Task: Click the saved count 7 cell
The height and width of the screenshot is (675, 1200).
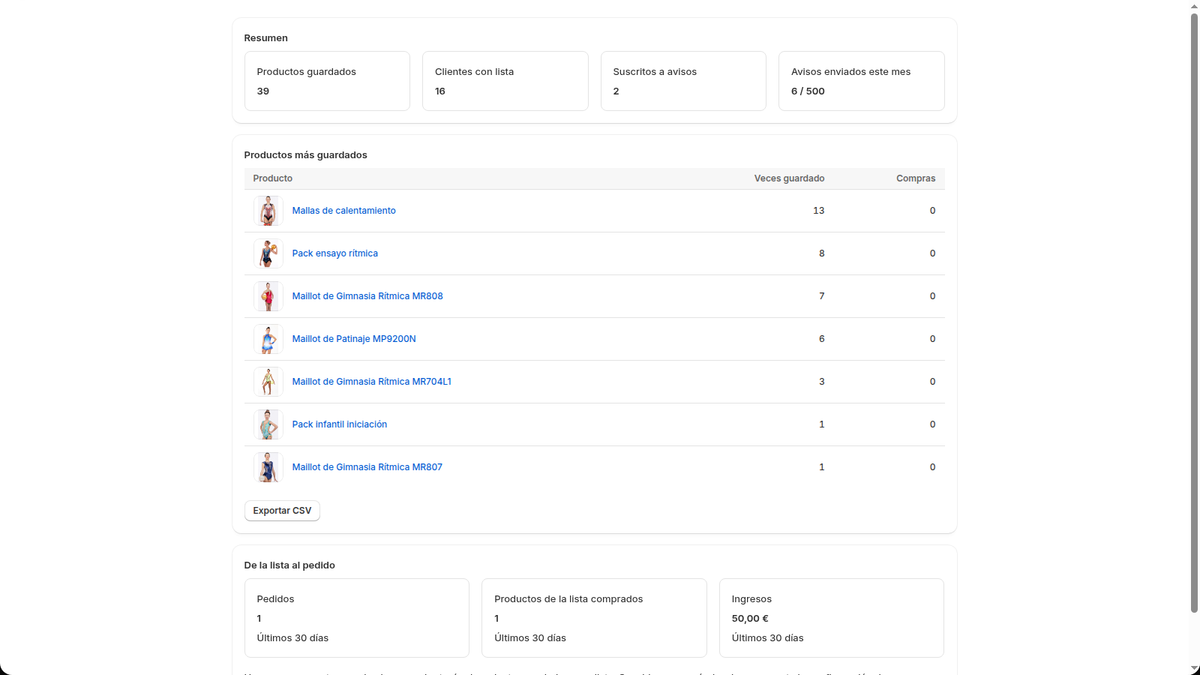Action: tap(822, 296)
